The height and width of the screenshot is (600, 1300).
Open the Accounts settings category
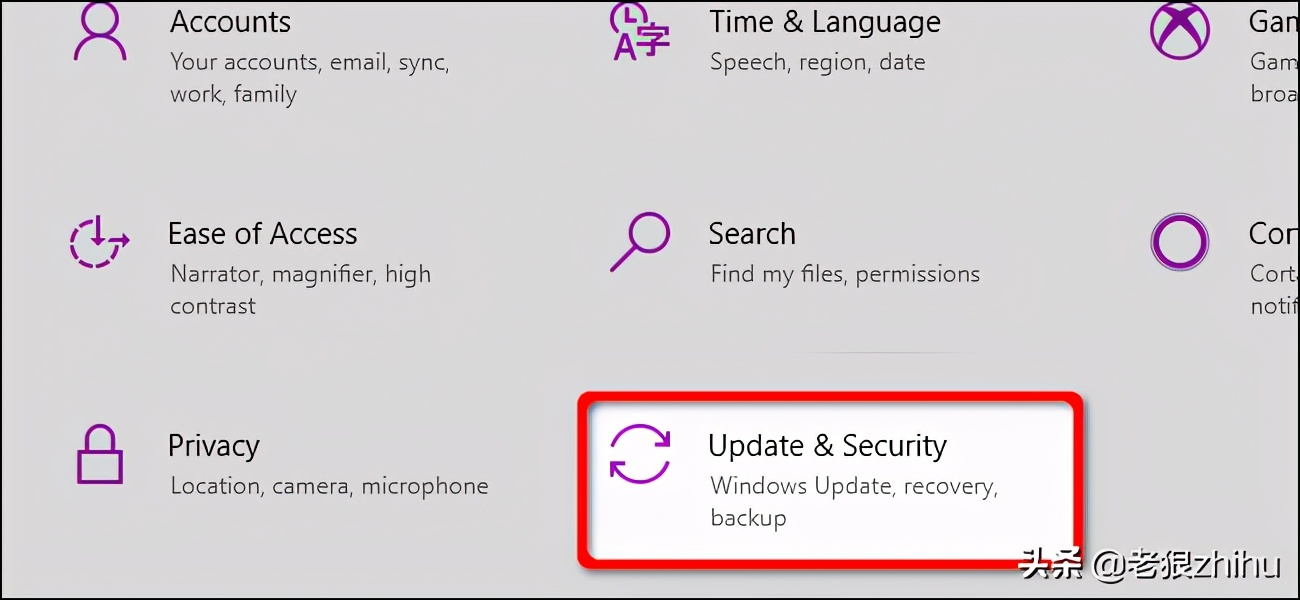click(230, 21)
